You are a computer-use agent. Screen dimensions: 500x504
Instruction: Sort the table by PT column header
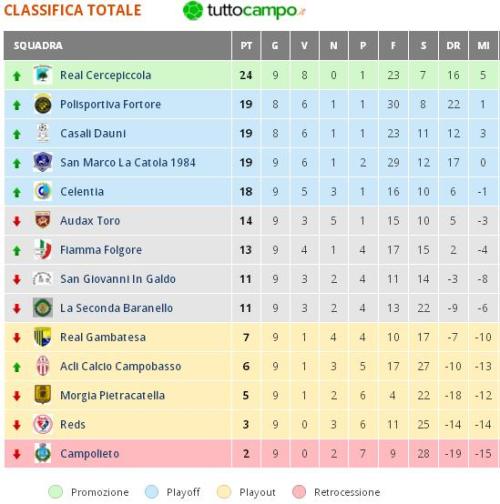click(246, 46)
